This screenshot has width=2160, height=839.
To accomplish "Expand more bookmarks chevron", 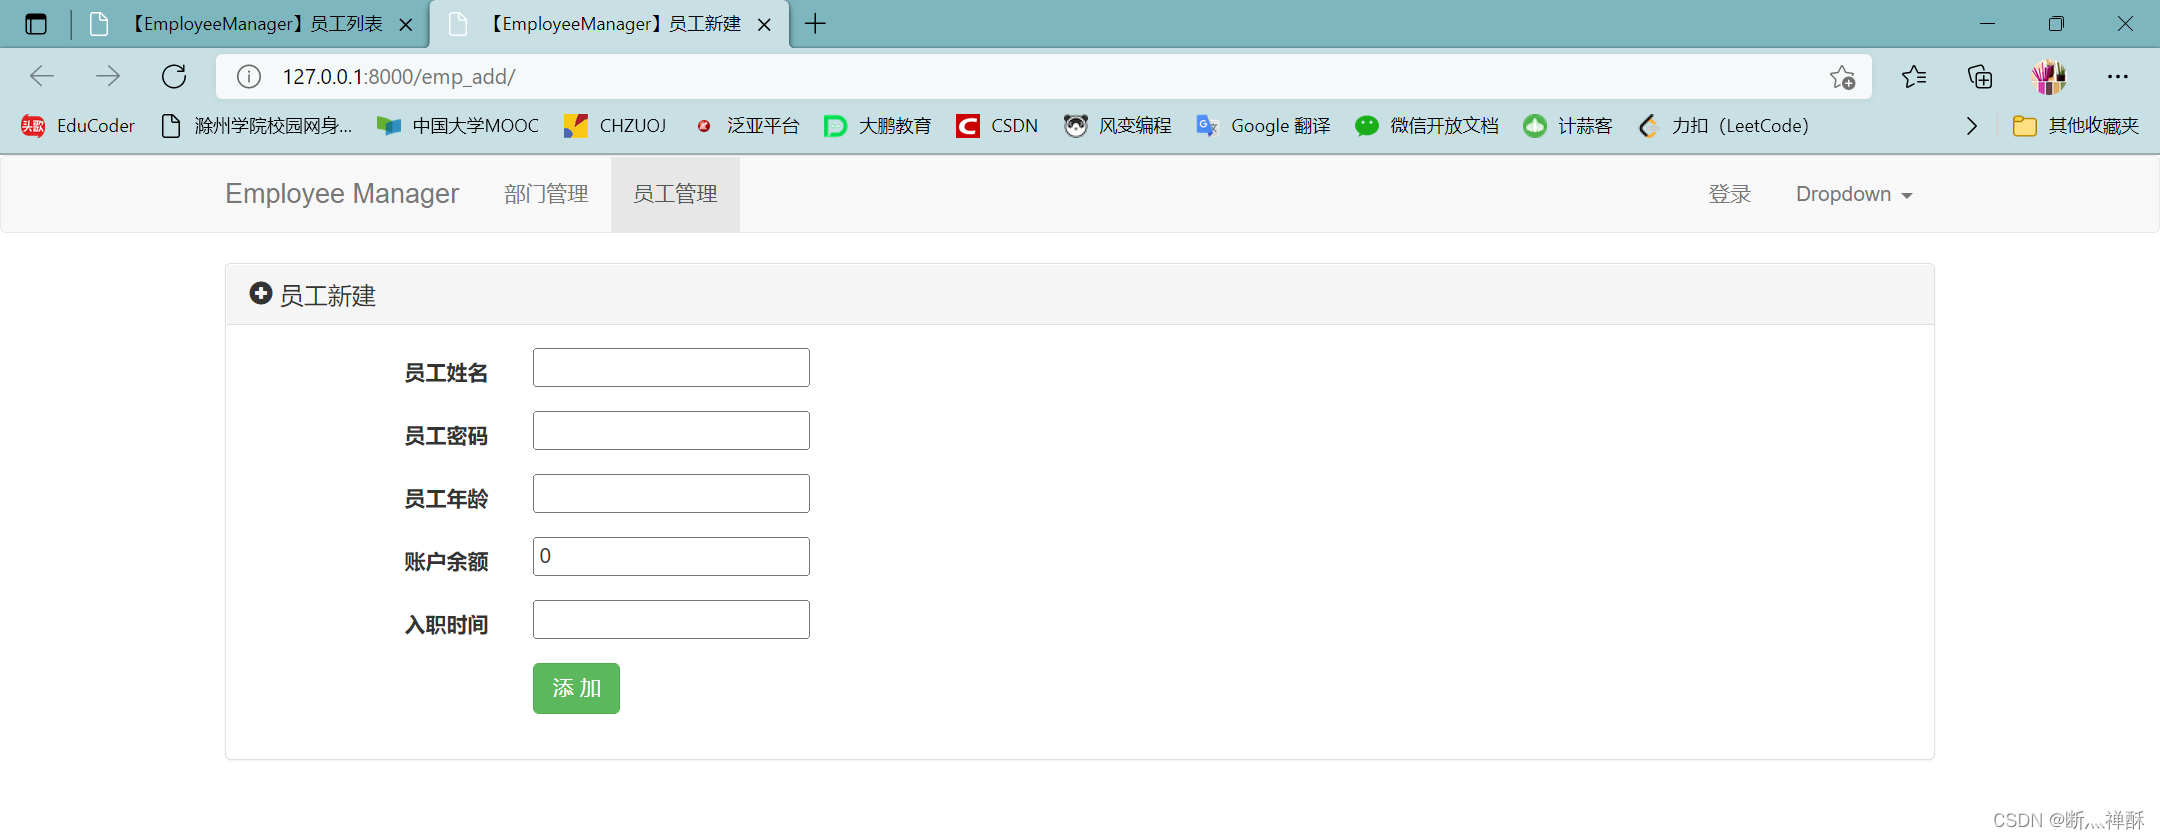I will point(1971,126).
